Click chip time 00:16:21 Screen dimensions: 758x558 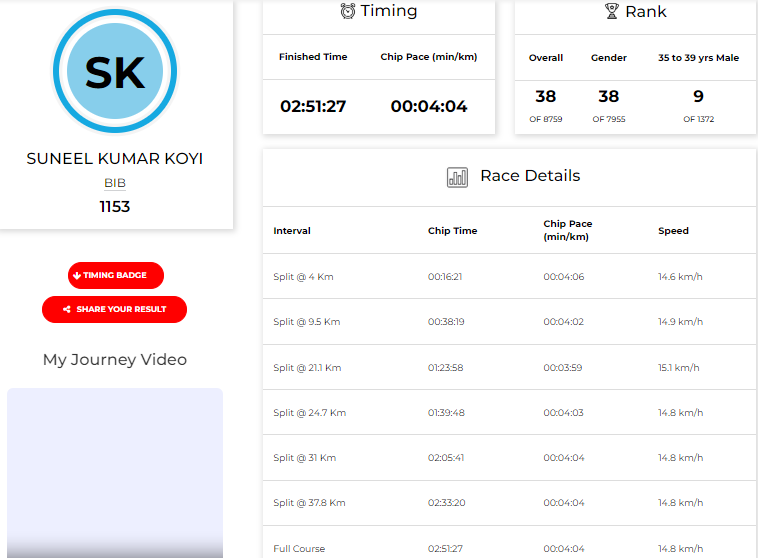pyautogui.click(x=445, y=277)
